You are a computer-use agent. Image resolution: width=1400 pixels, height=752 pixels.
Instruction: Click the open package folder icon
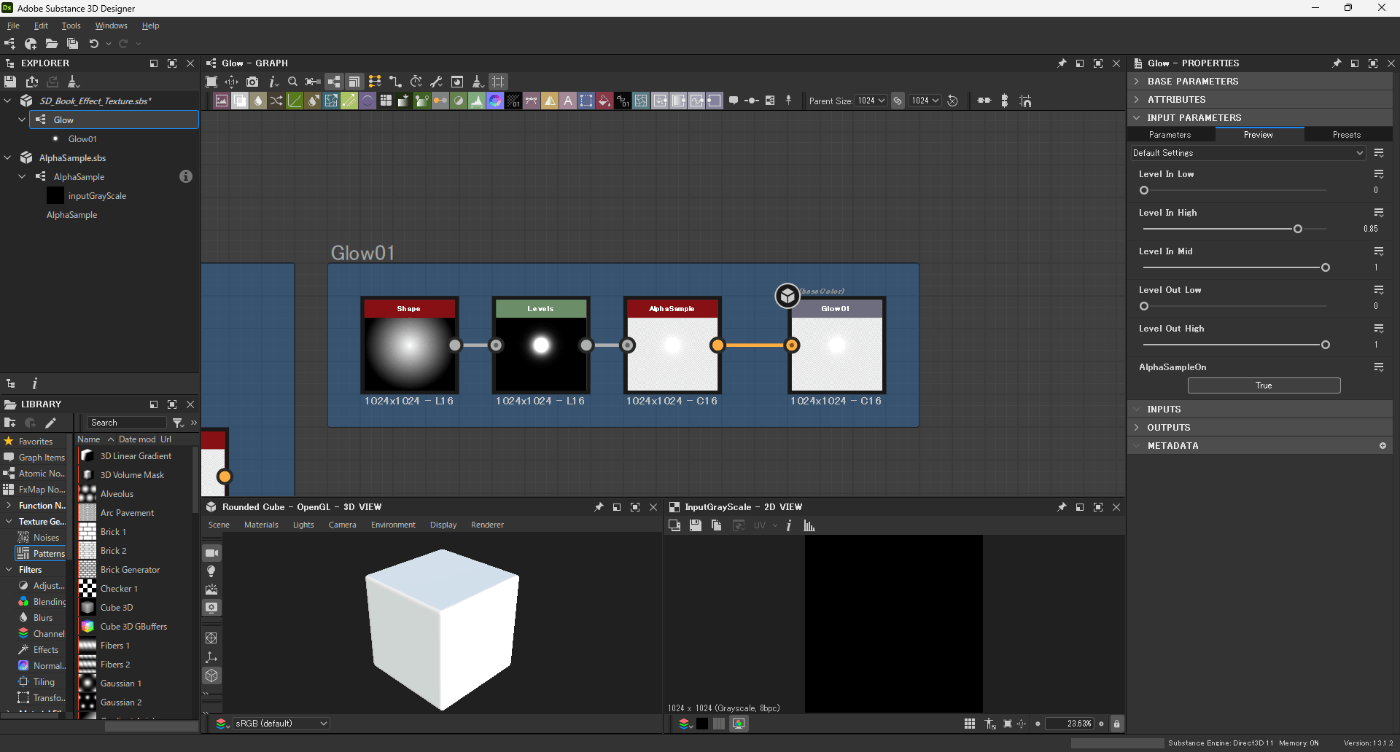click(x=51, y=44)
